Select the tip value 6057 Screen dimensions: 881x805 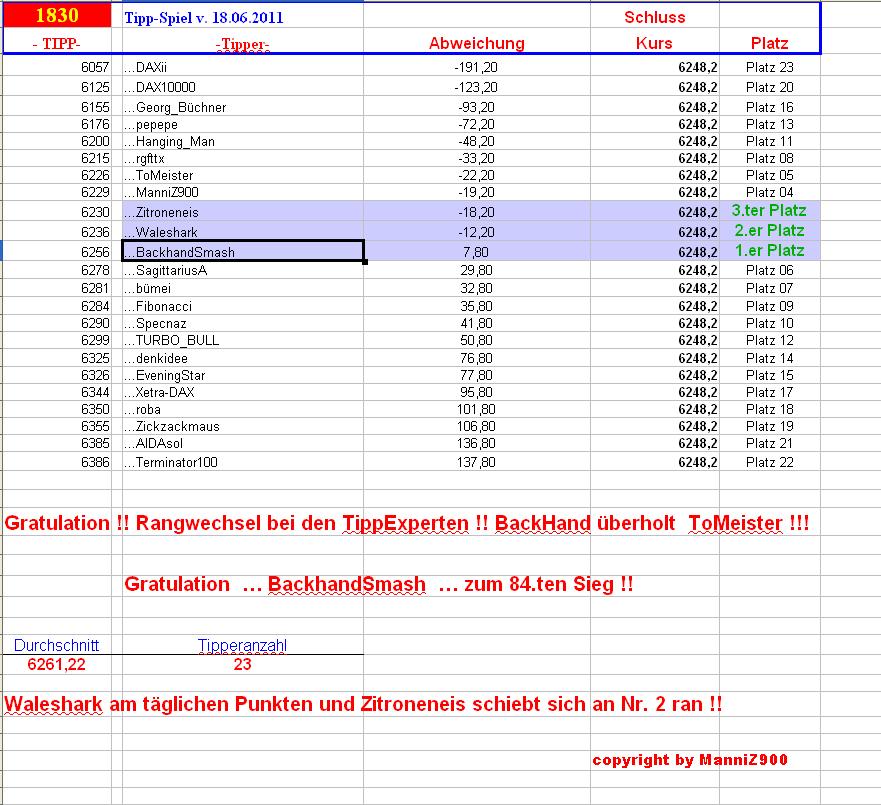[95, 67]
